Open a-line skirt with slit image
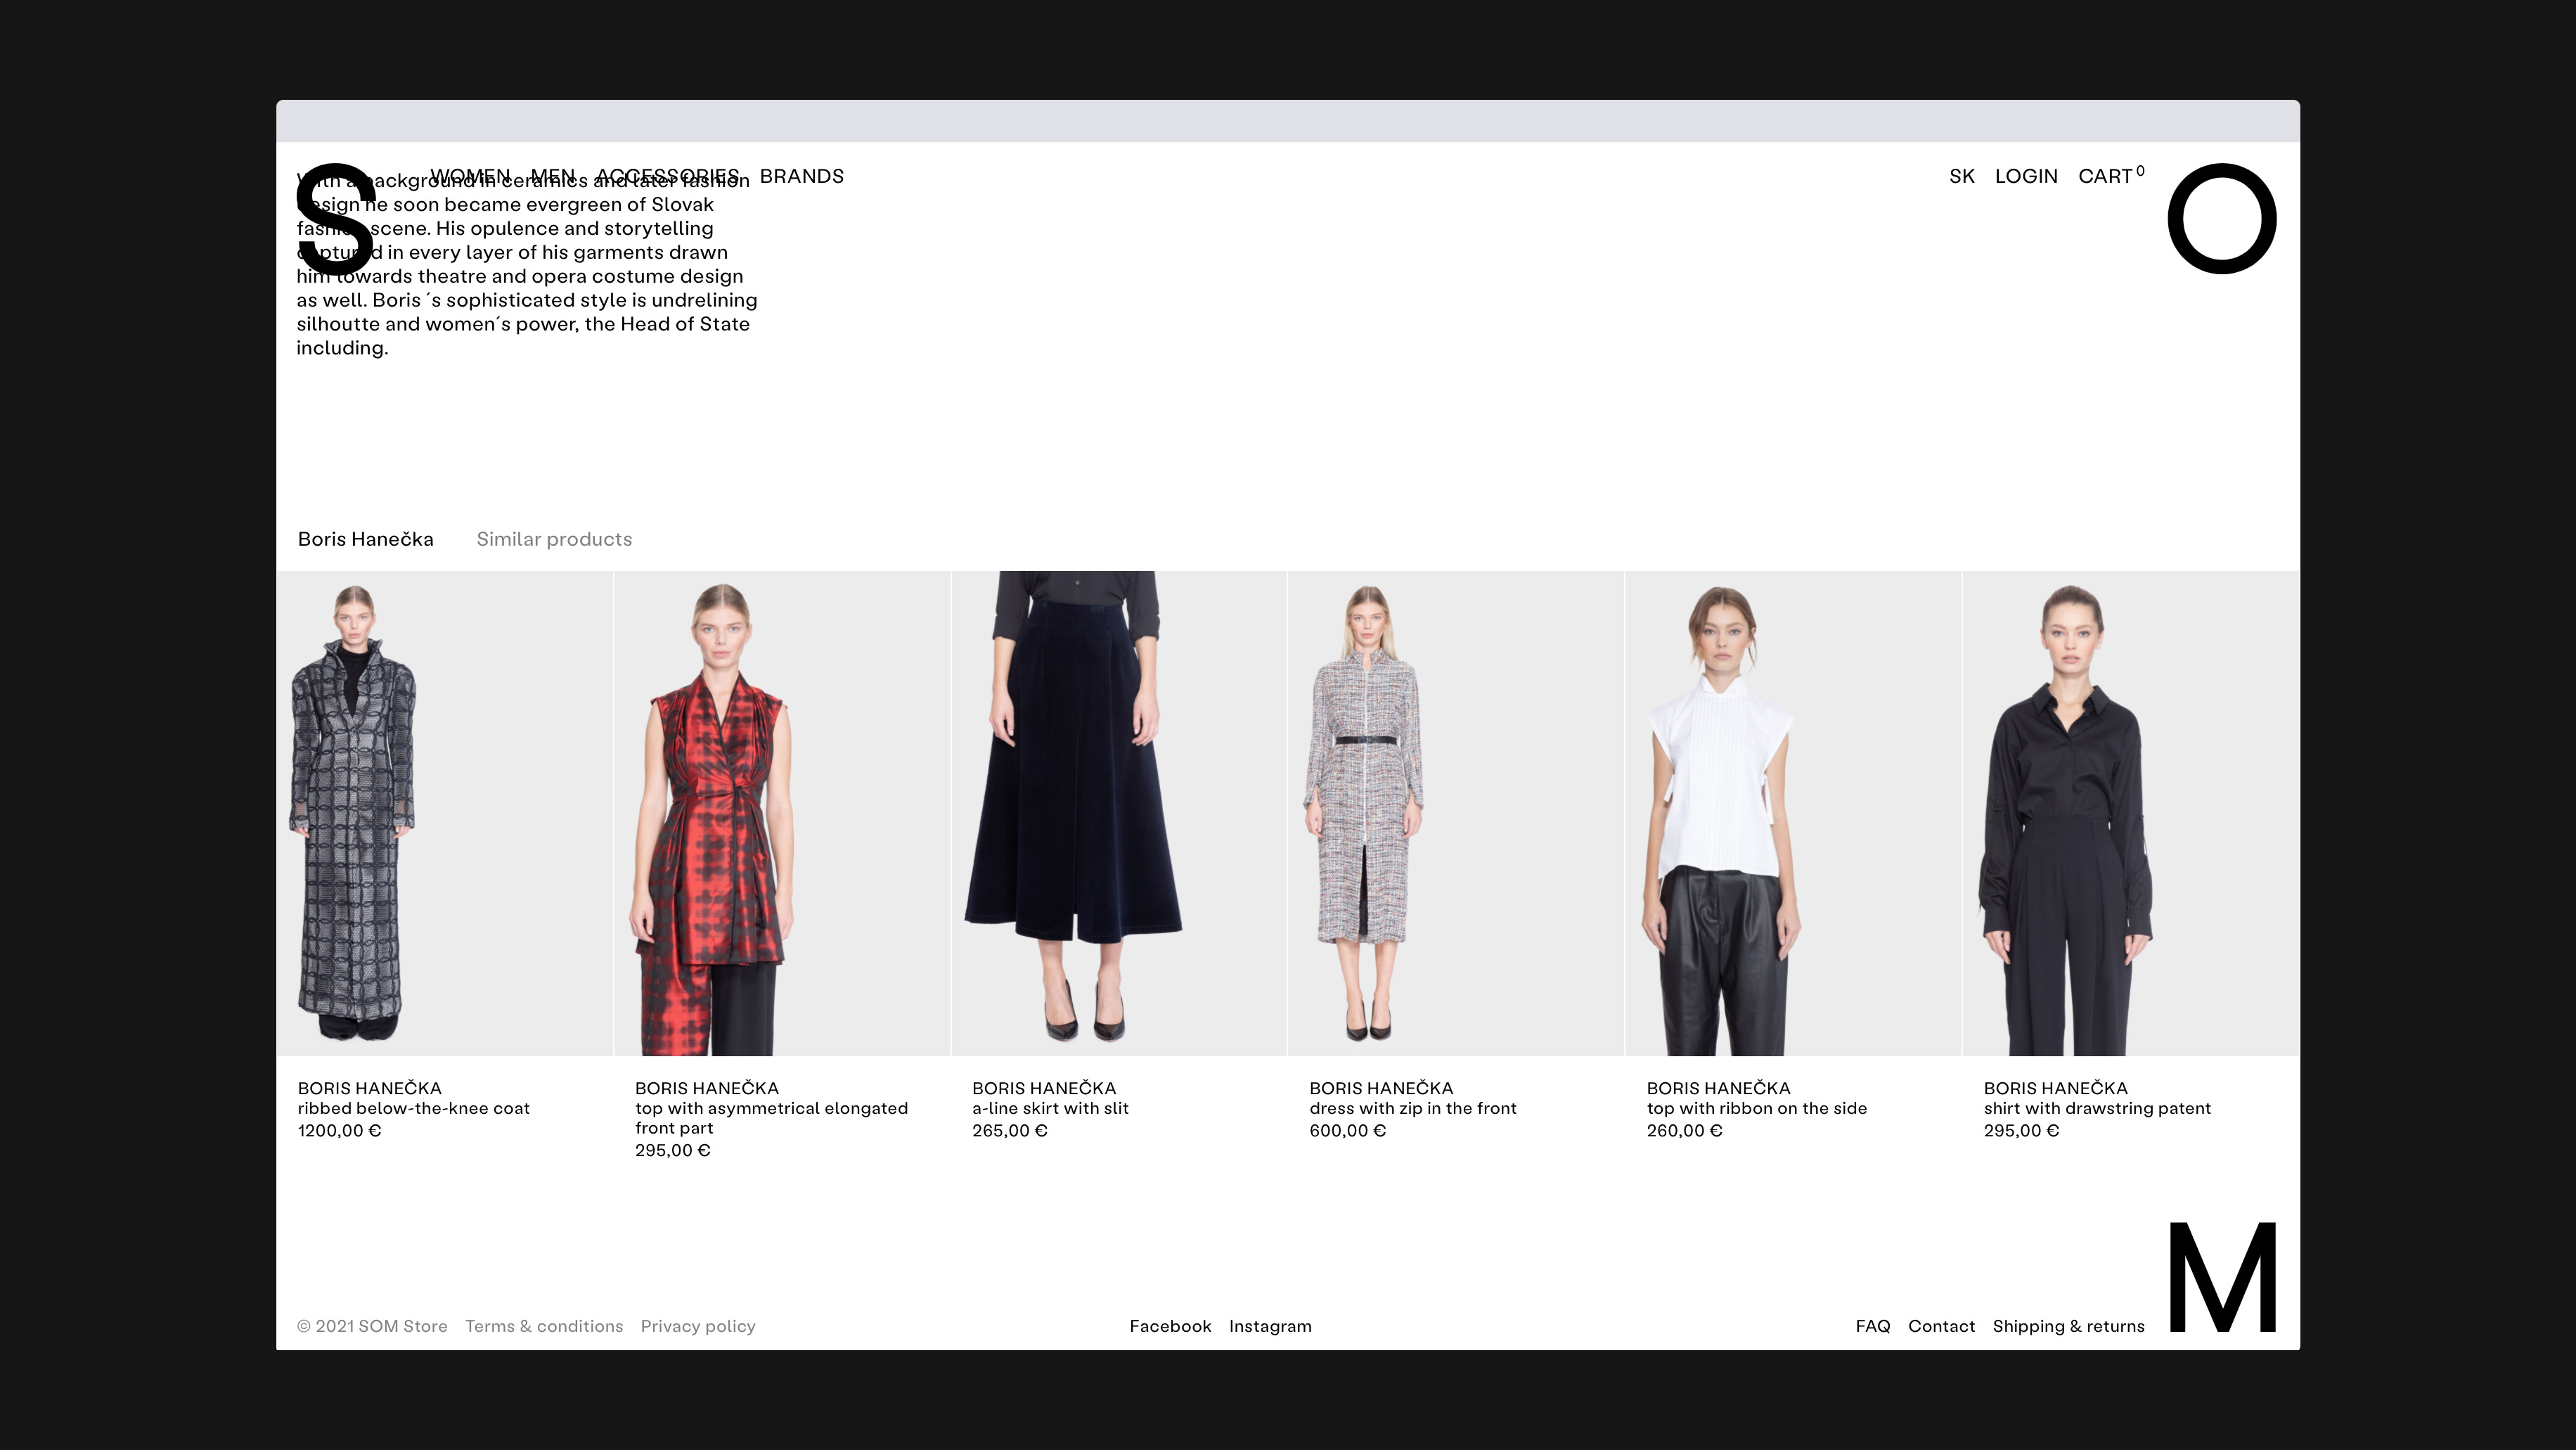This screenshot has width=2576, height=1450. coord(1119,813)
